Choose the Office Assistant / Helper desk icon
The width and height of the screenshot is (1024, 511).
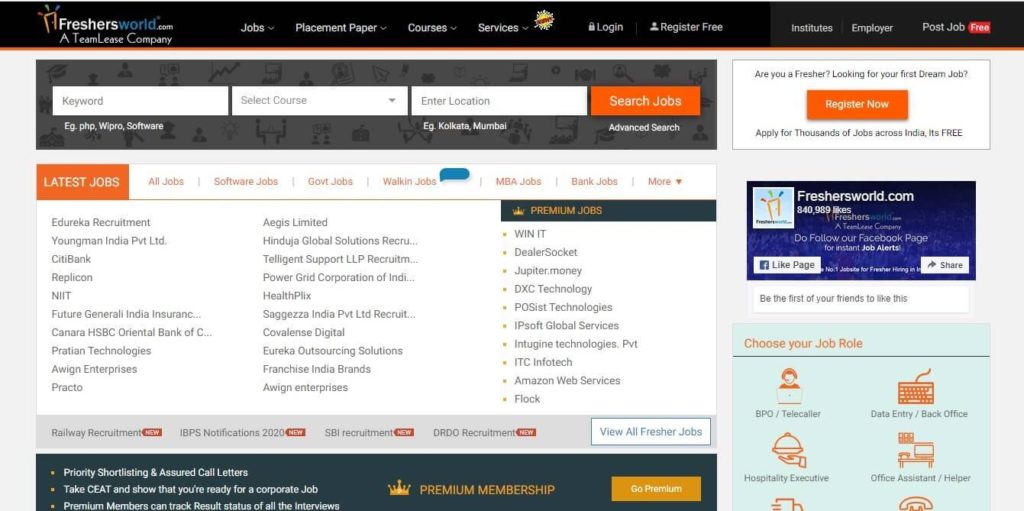(x=916, y=450)
